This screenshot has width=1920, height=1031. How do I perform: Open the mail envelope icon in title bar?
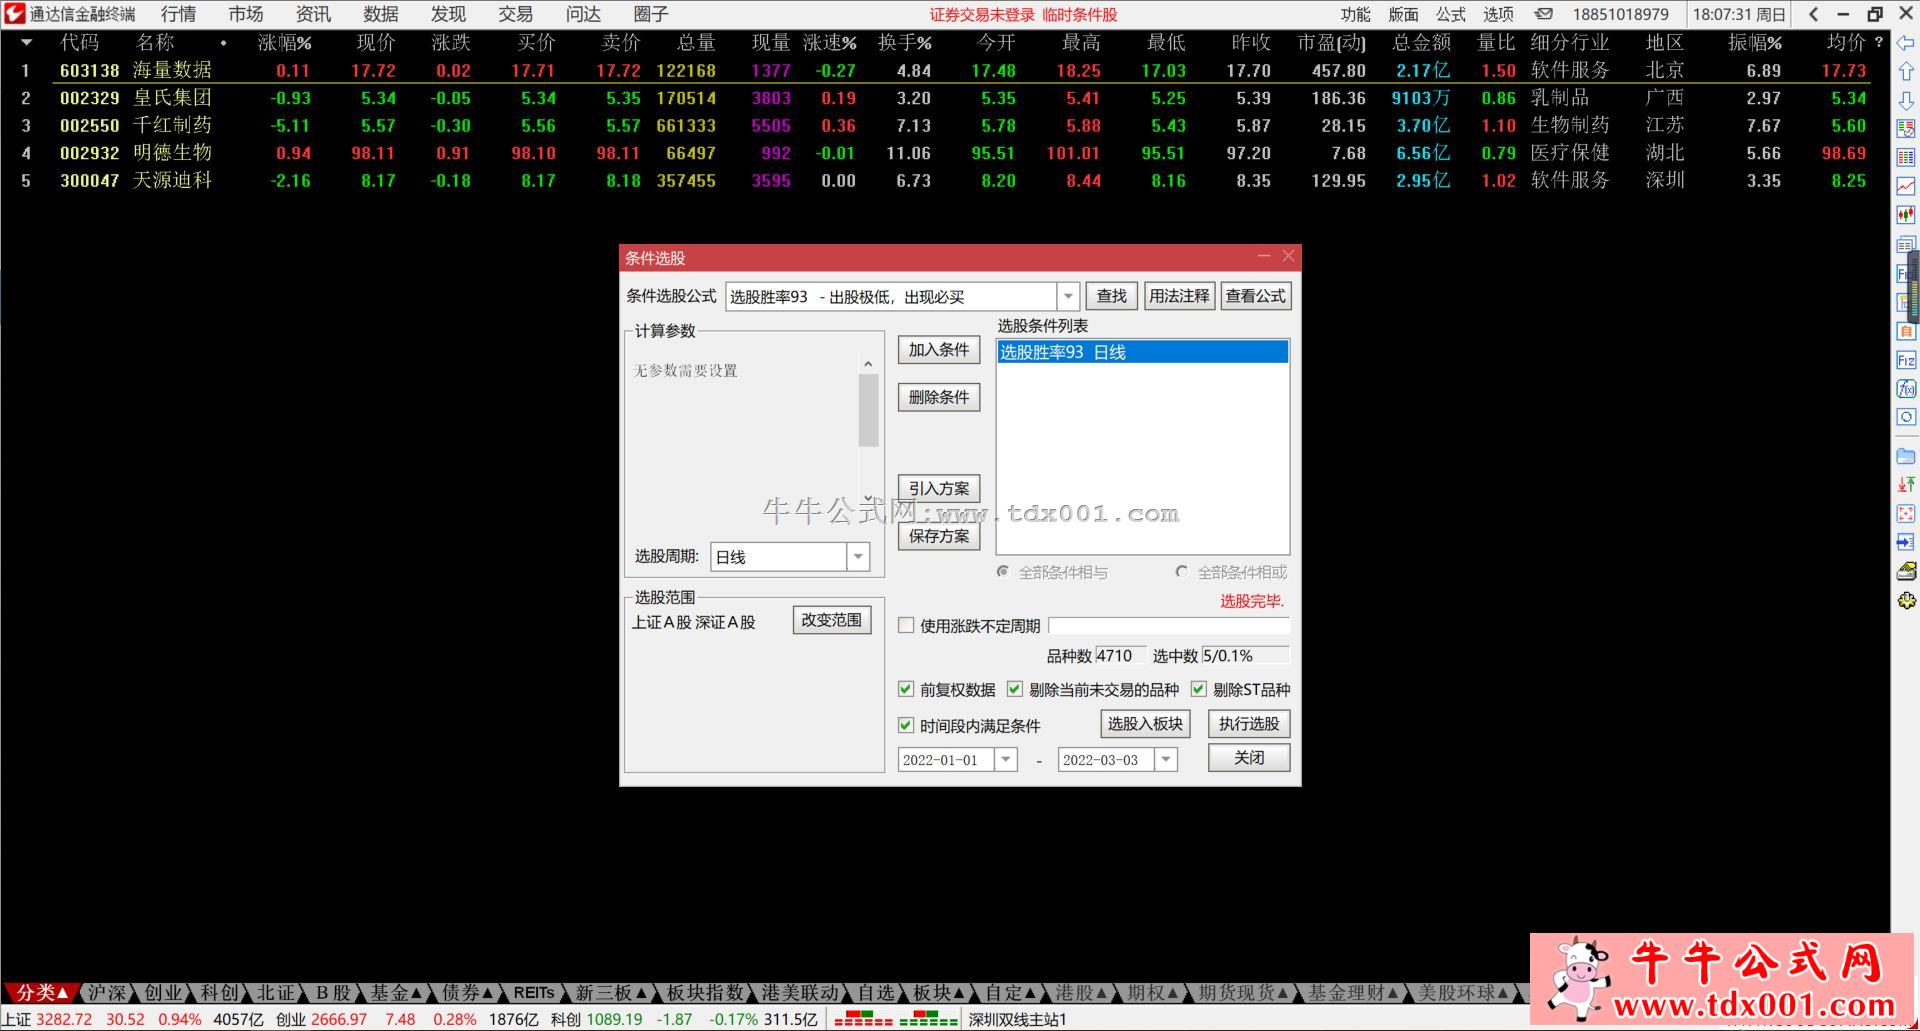[1544, 14]
